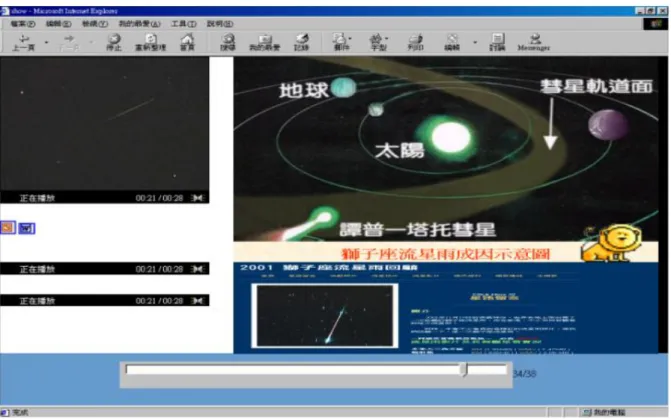Click the meteor streak video on the left
The width and height of the screenshot is (671, 419).
(x=104, y=124)
